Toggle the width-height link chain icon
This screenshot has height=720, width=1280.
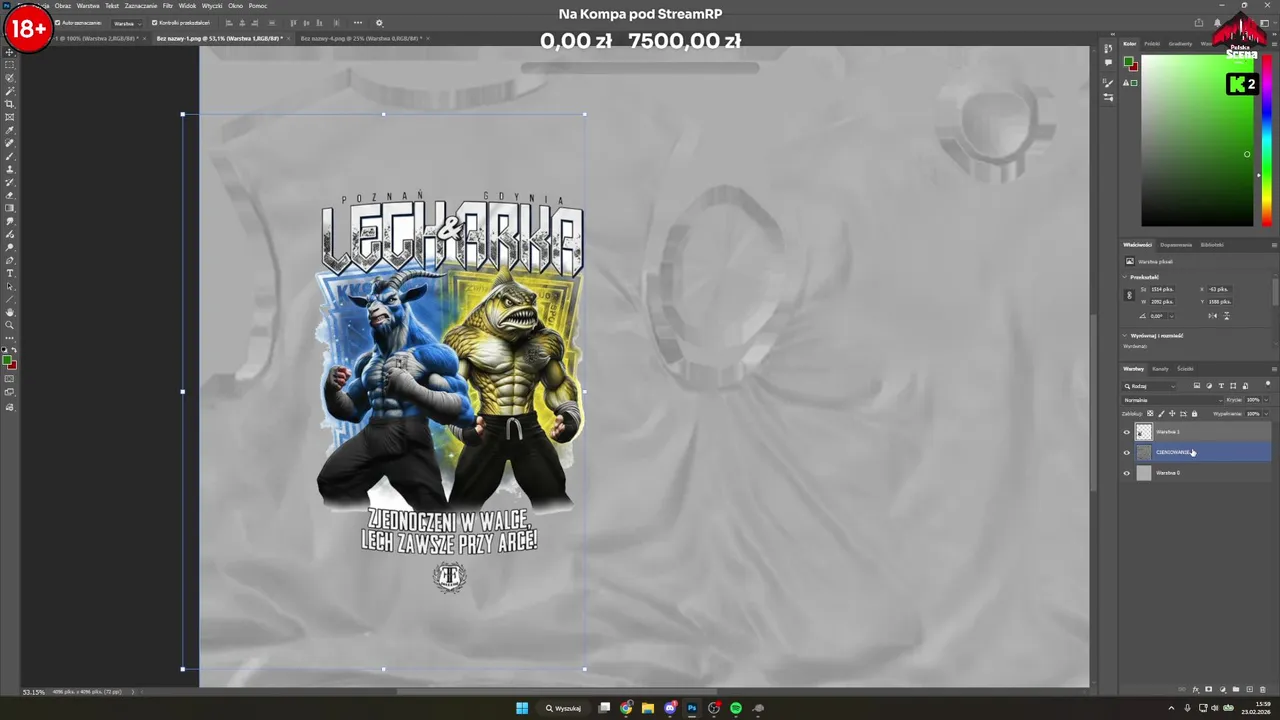1129,295
